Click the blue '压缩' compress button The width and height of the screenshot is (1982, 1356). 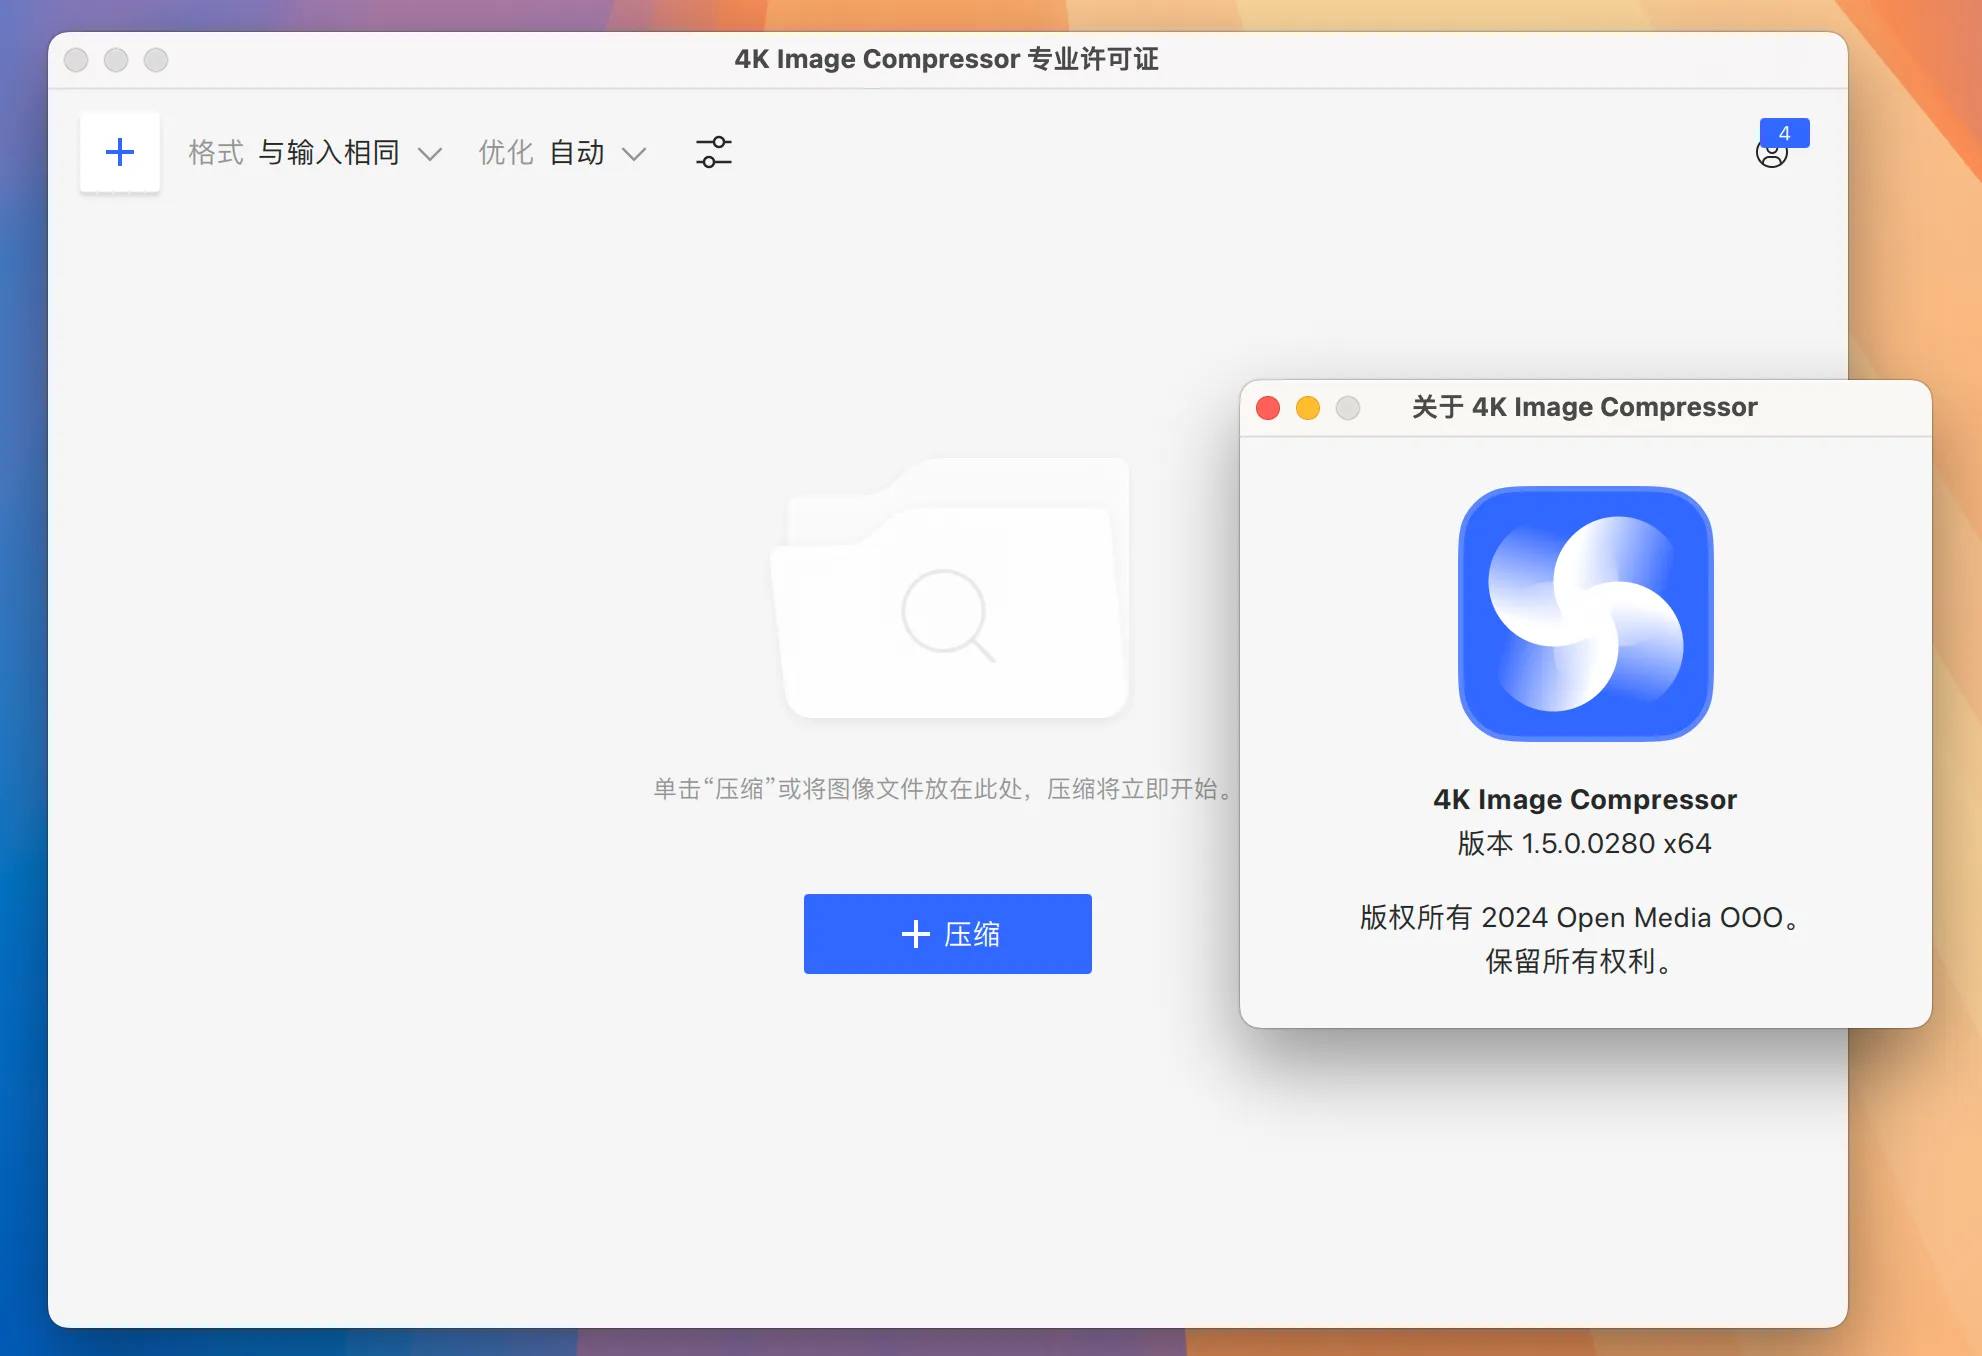(948, 934)
